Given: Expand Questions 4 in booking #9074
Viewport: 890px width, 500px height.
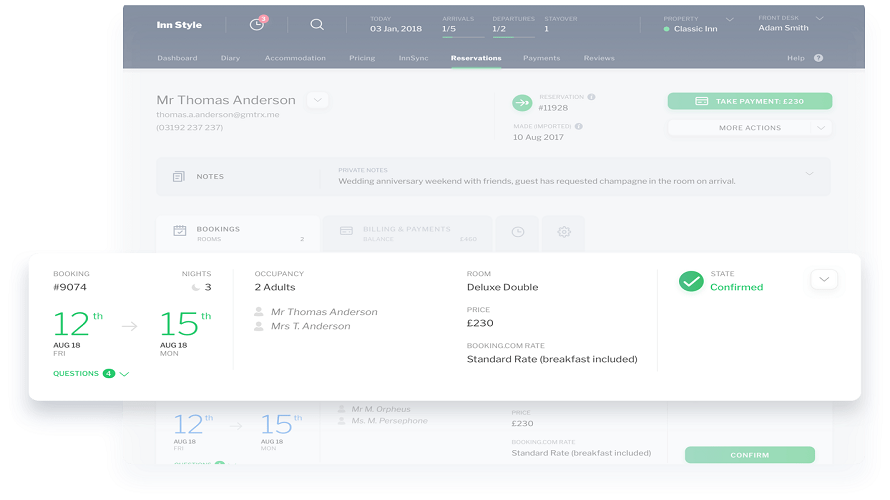Looking at the screenshot, I should [x=91, y=373].
